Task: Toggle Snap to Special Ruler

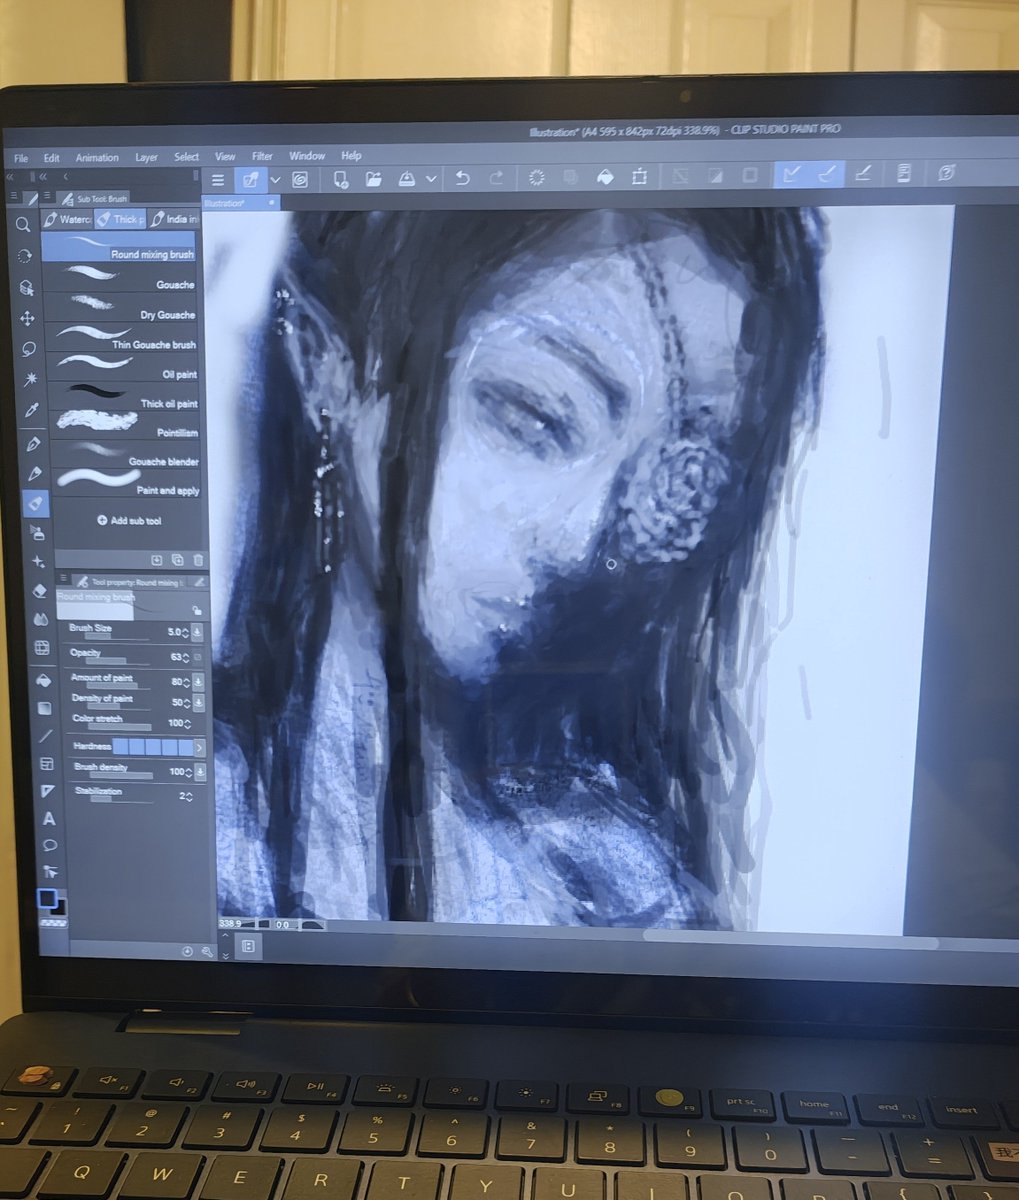Action: (x=827, y=174)
